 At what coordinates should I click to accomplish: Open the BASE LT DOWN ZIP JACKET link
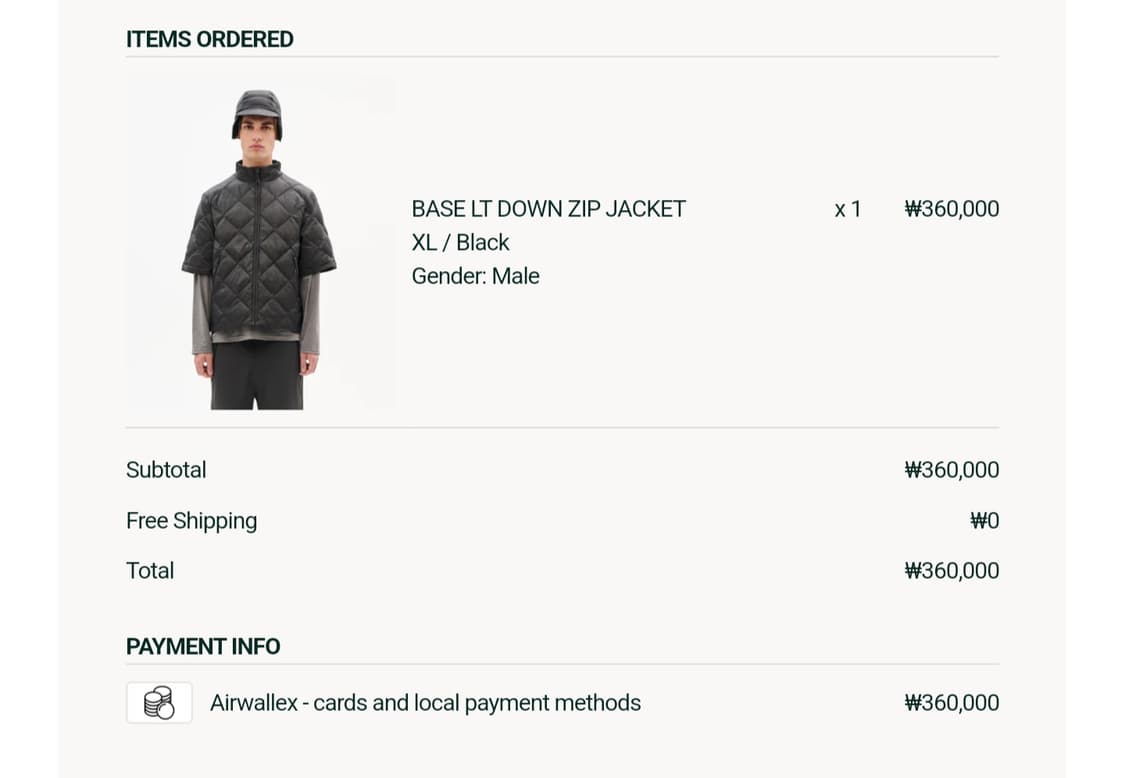548,209
